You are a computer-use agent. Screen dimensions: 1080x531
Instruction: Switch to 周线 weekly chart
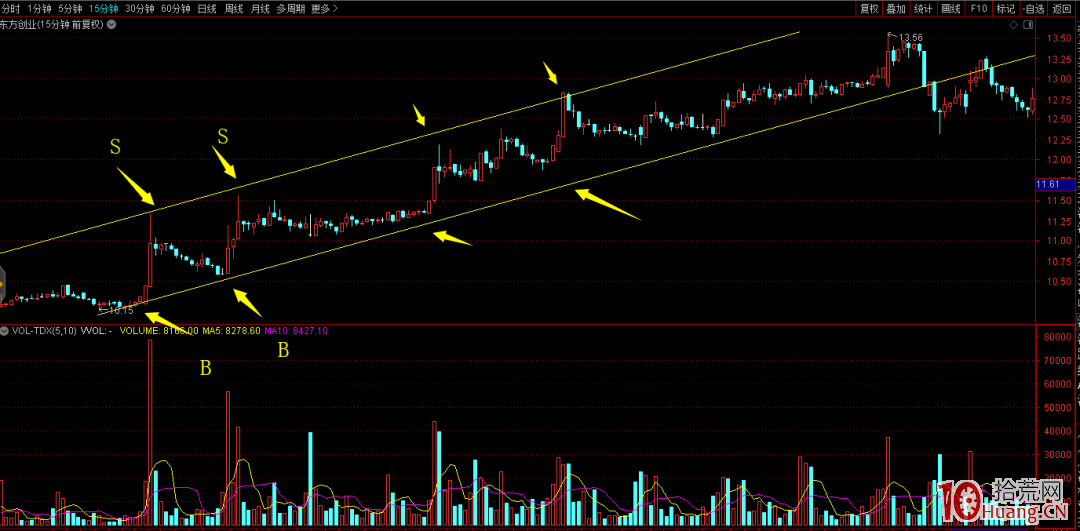[x=234, y=9]
